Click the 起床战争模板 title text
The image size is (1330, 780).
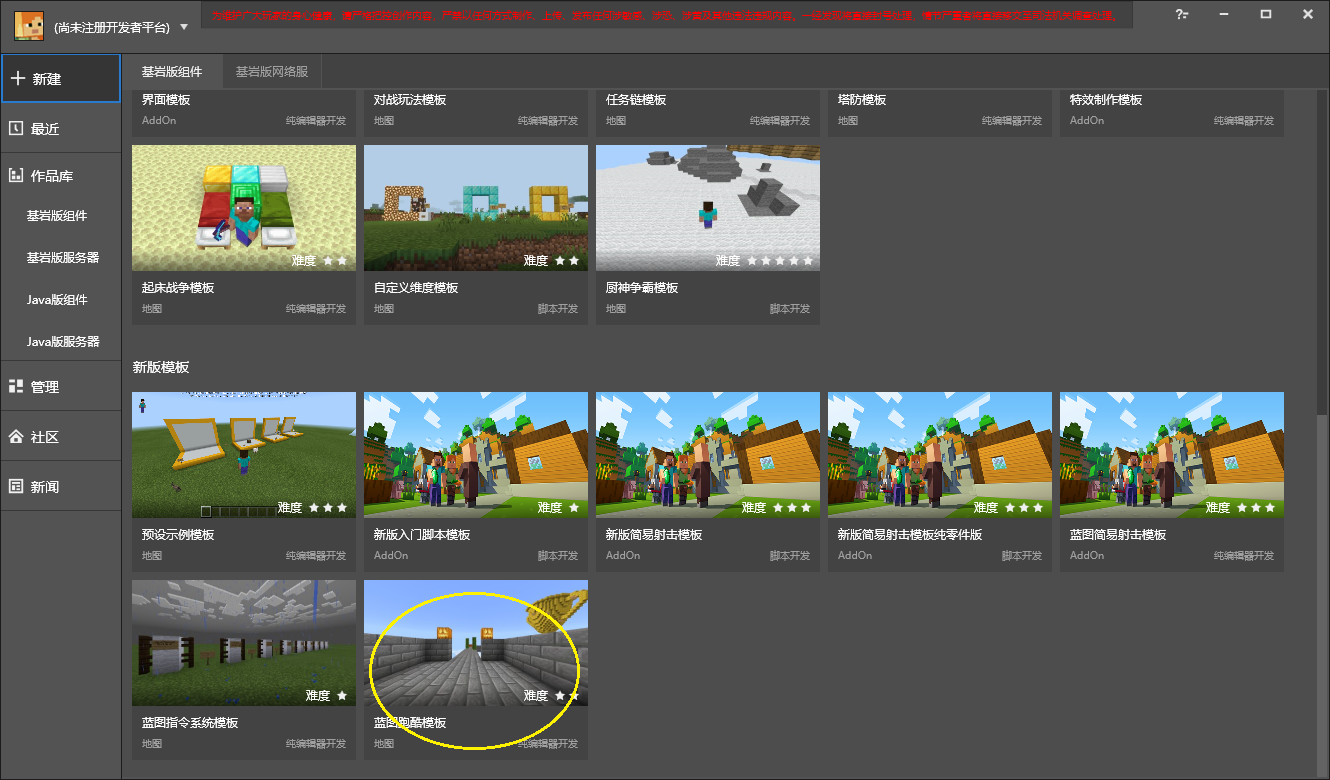pyautogui.click(x=178, y=288)
